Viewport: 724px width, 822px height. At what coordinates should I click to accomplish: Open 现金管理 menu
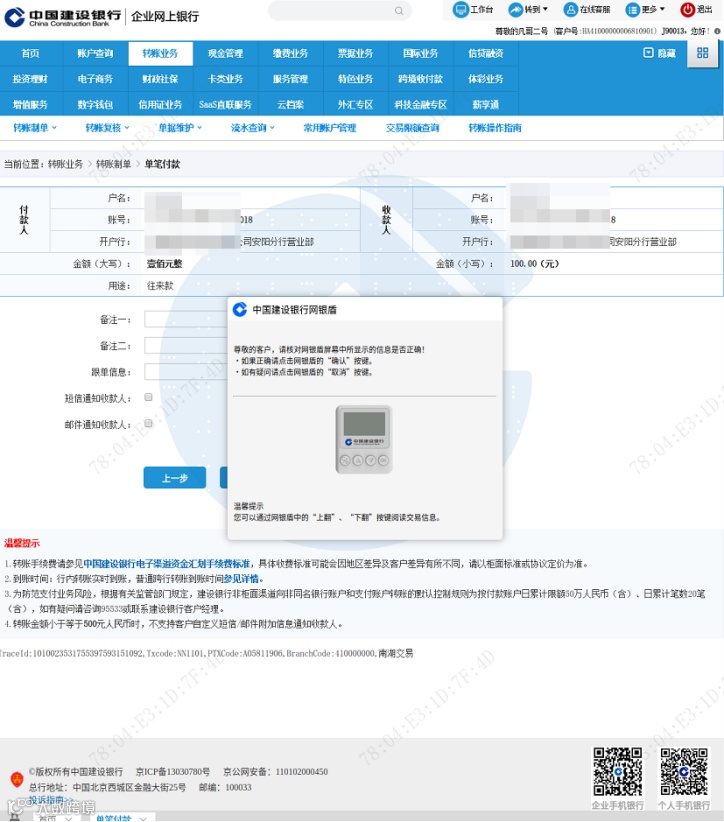pyautogui.click(x=225, y=53)
